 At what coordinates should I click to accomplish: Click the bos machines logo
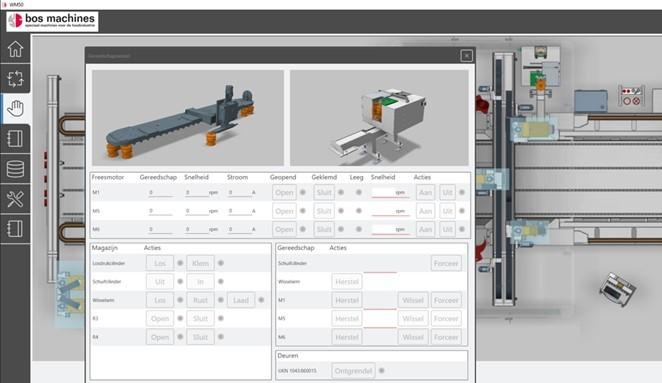[52, 21]
